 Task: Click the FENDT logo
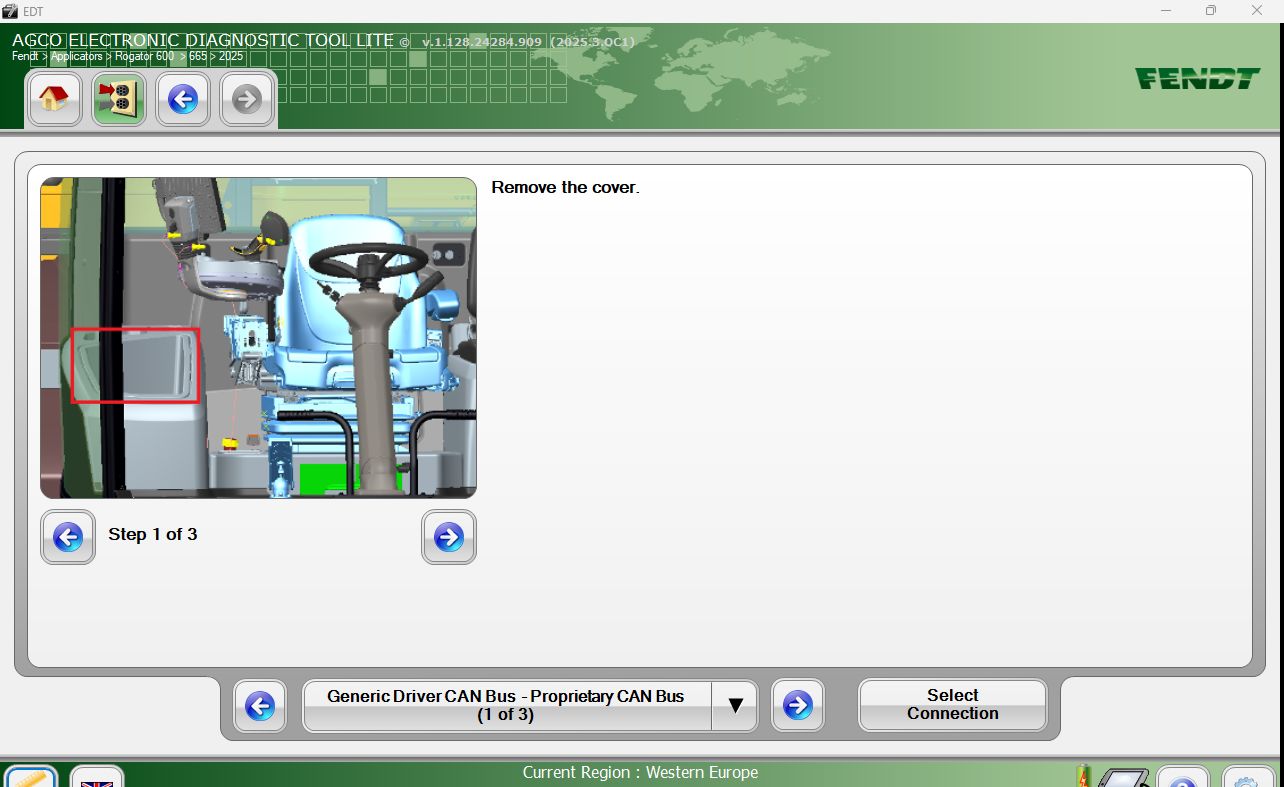[1197, 79]
